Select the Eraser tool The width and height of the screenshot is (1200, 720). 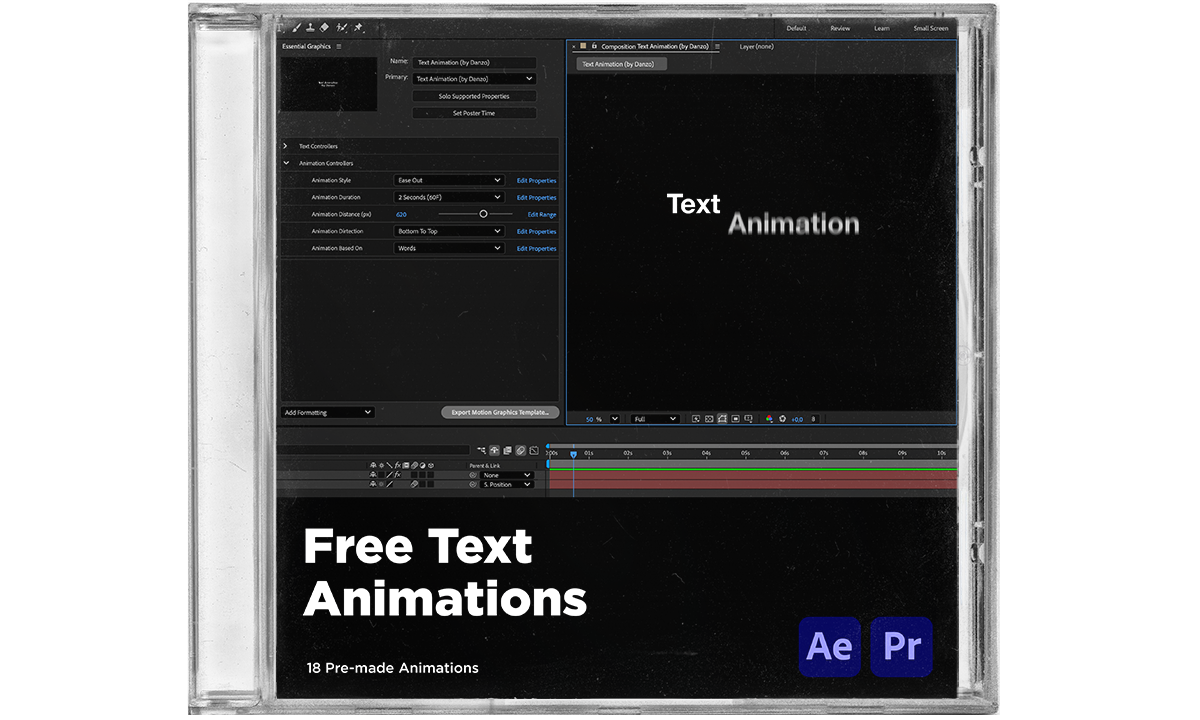(324, 28)
